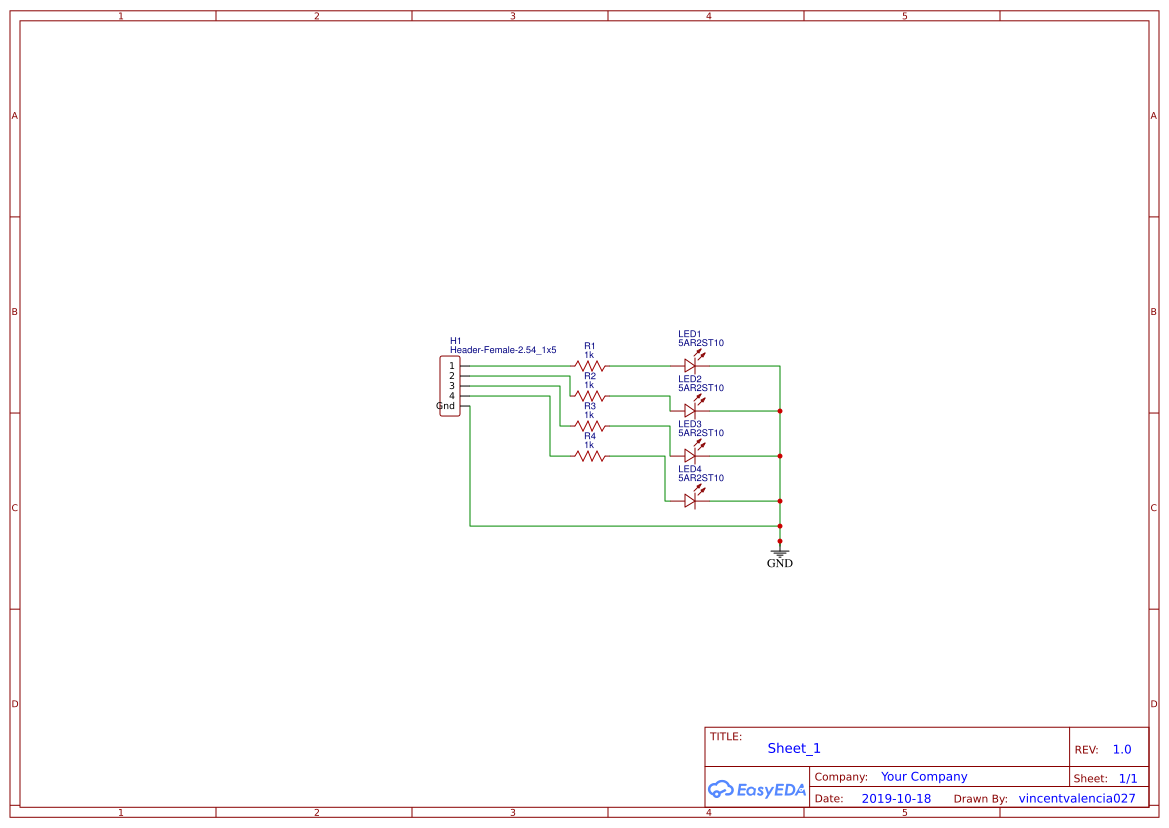The image size is (1169, 828).
Task: Click the 1k value under R1
Action: [x=589, y=355]
